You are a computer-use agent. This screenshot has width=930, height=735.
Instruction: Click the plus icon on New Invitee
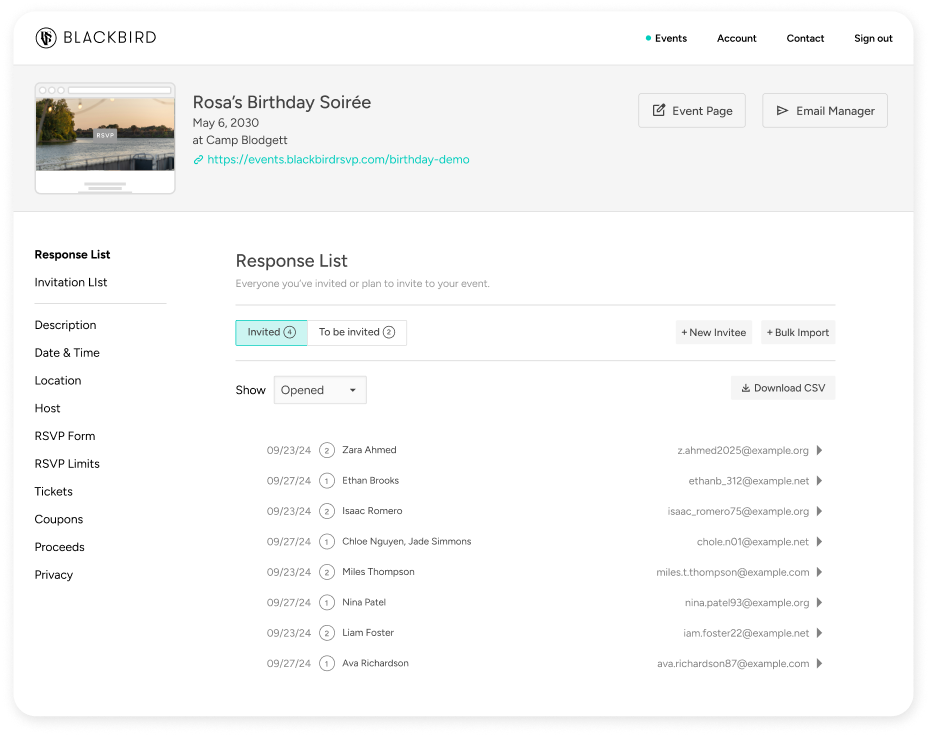click(687, 331)
